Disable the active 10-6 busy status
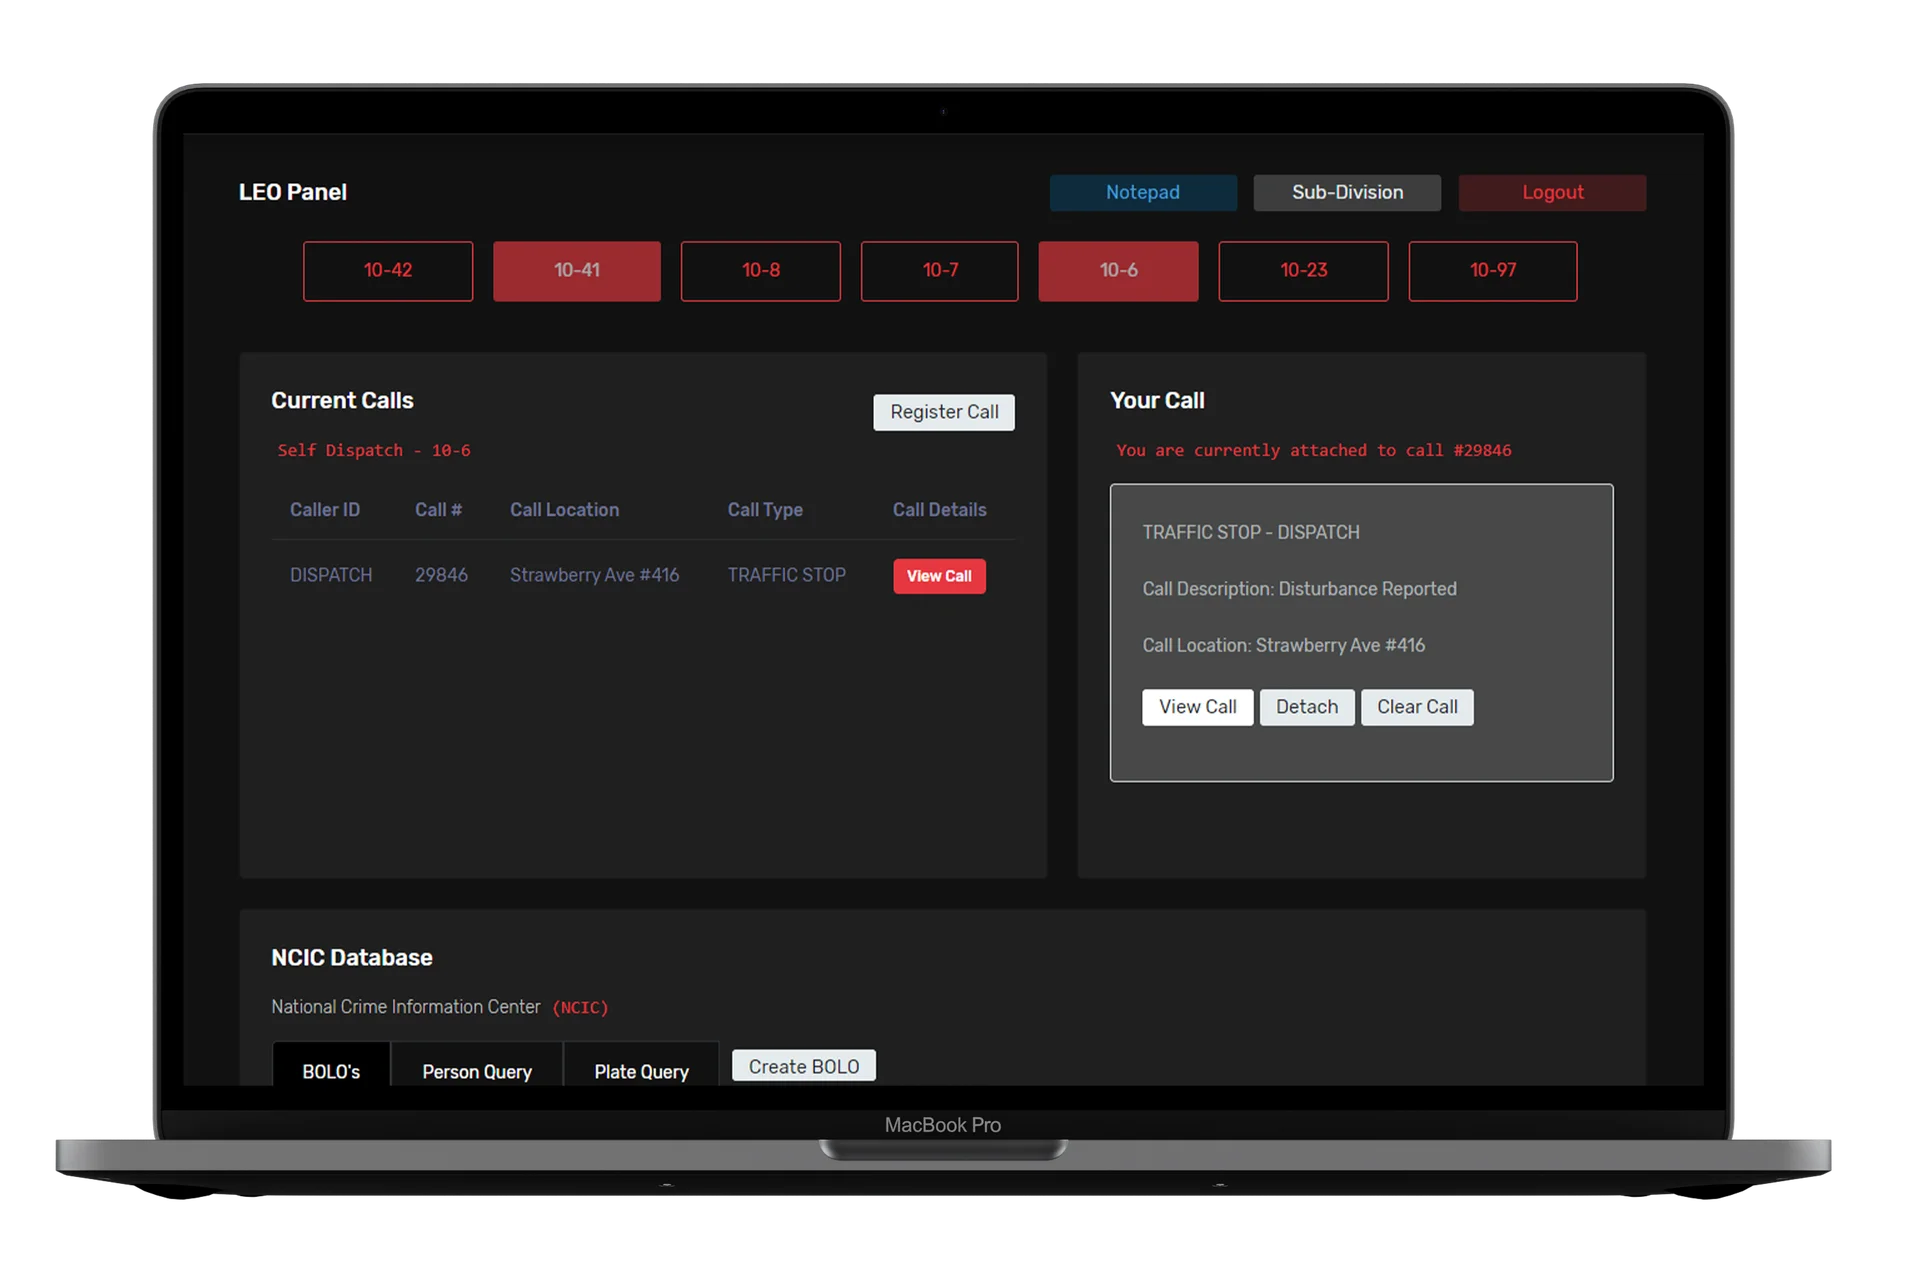This screenshot has width=1920, height=1269. (1117, 271)
